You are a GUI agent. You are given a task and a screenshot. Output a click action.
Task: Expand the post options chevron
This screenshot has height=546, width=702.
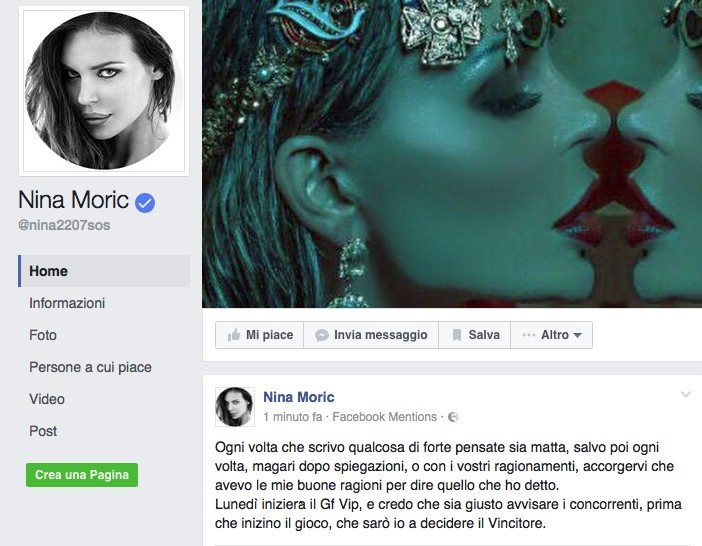686,394
